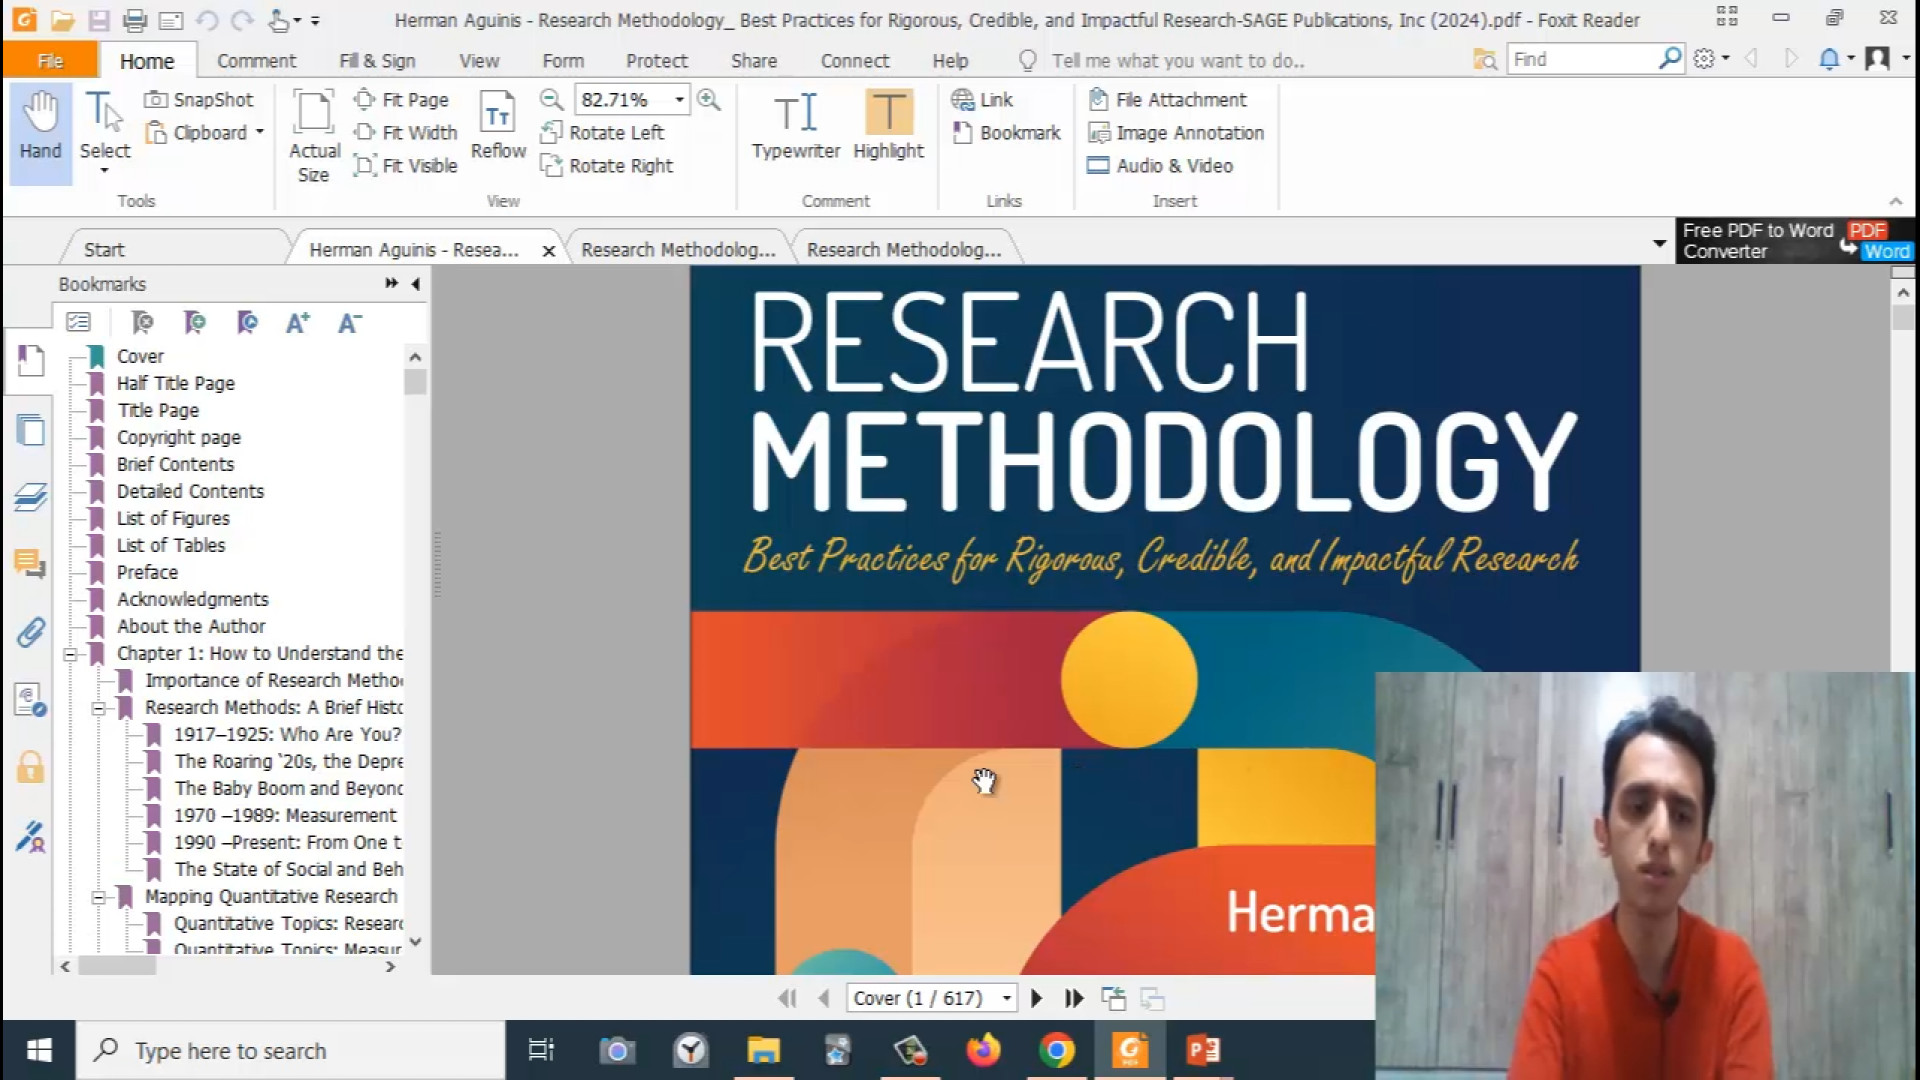The height and width of the screenshot is (1080, 1920).
Task: Open the Preface bookmark
Action: [147, 572]
